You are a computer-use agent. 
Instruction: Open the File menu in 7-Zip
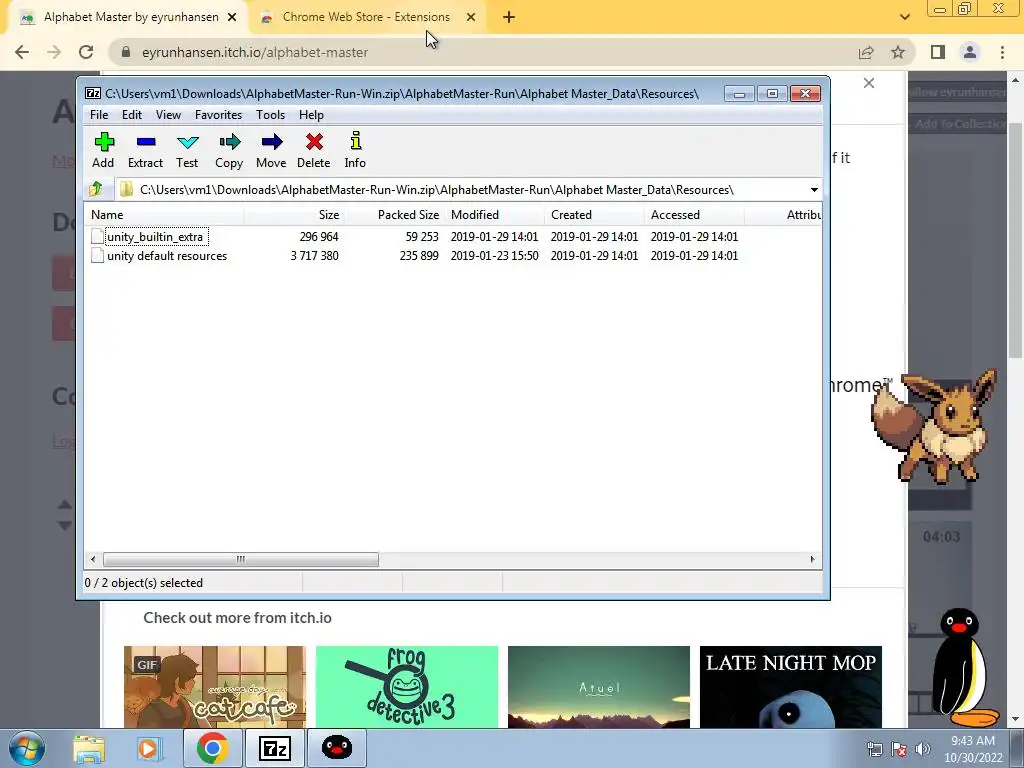click(x=99, y=115)
